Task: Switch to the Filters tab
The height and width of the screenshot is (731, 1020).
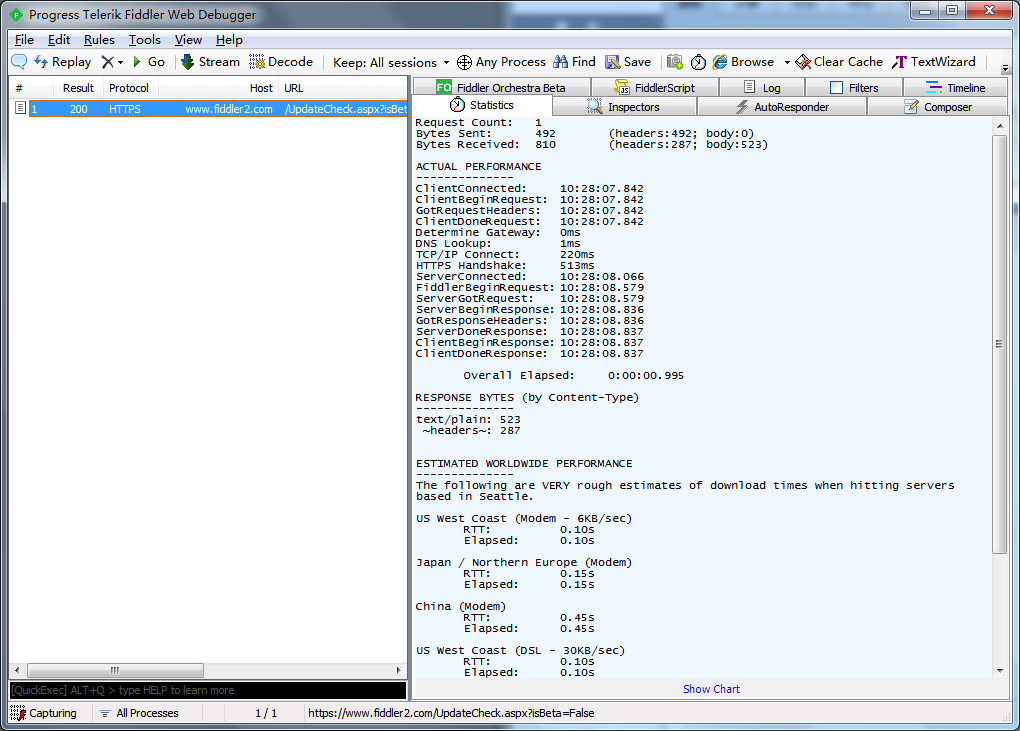Action: pos(854,87)
